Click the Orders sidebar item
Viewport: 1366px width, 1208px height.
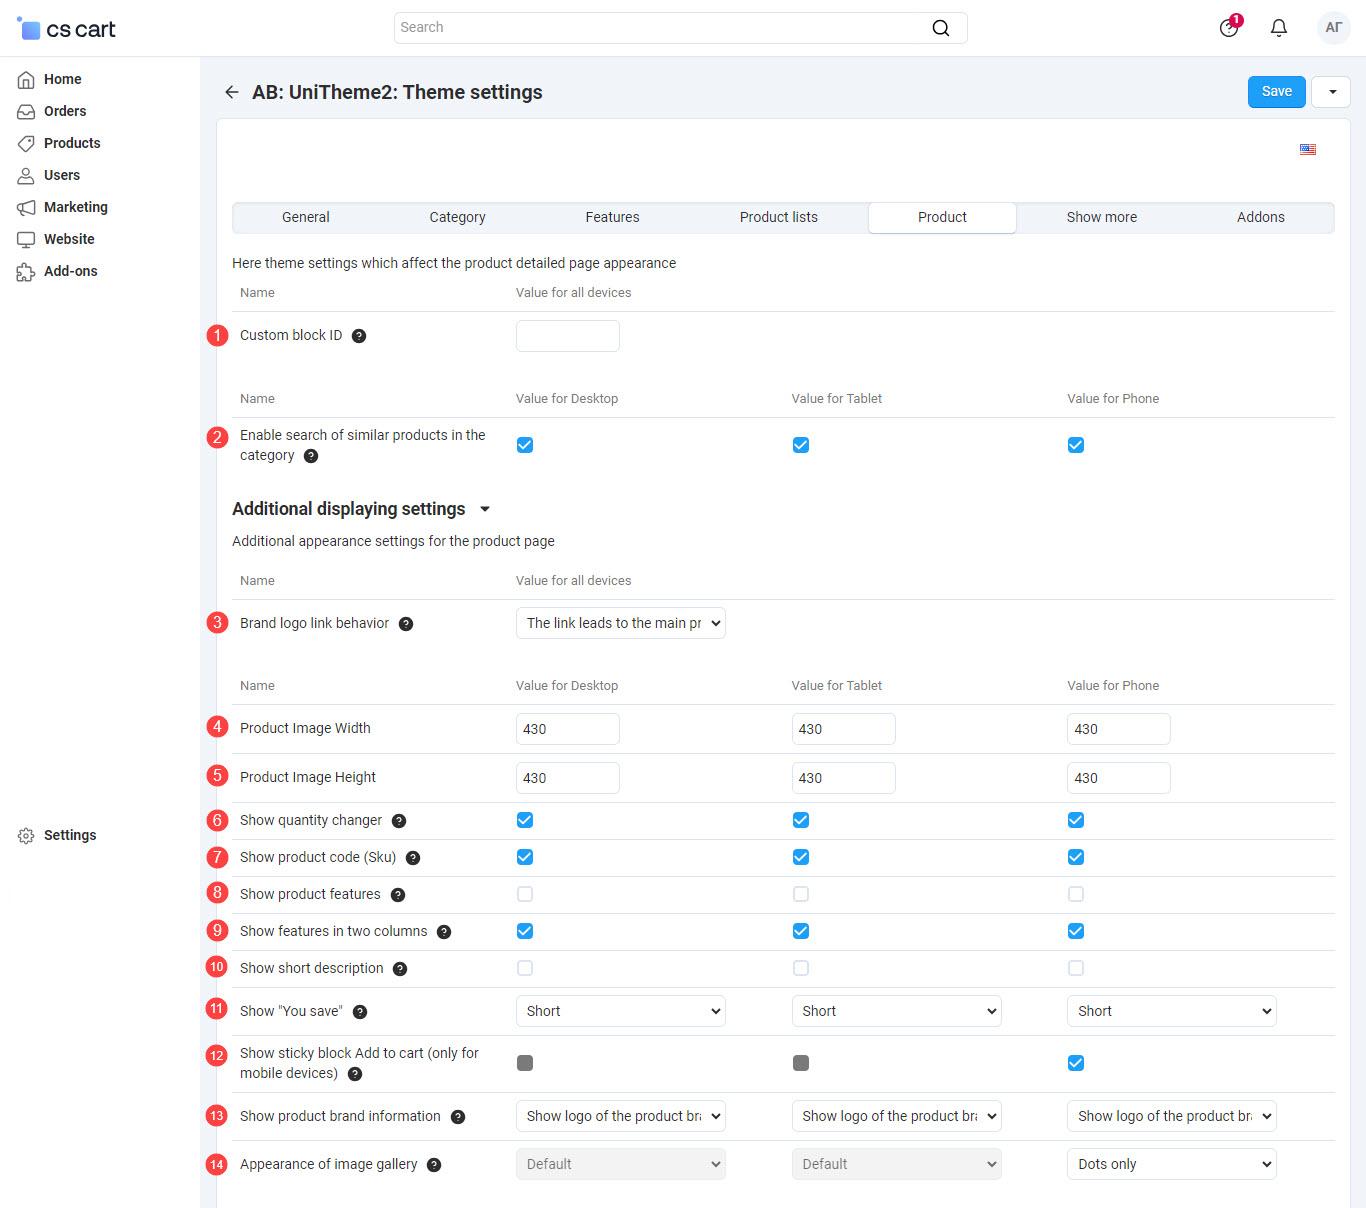click(x=64, y=111)
